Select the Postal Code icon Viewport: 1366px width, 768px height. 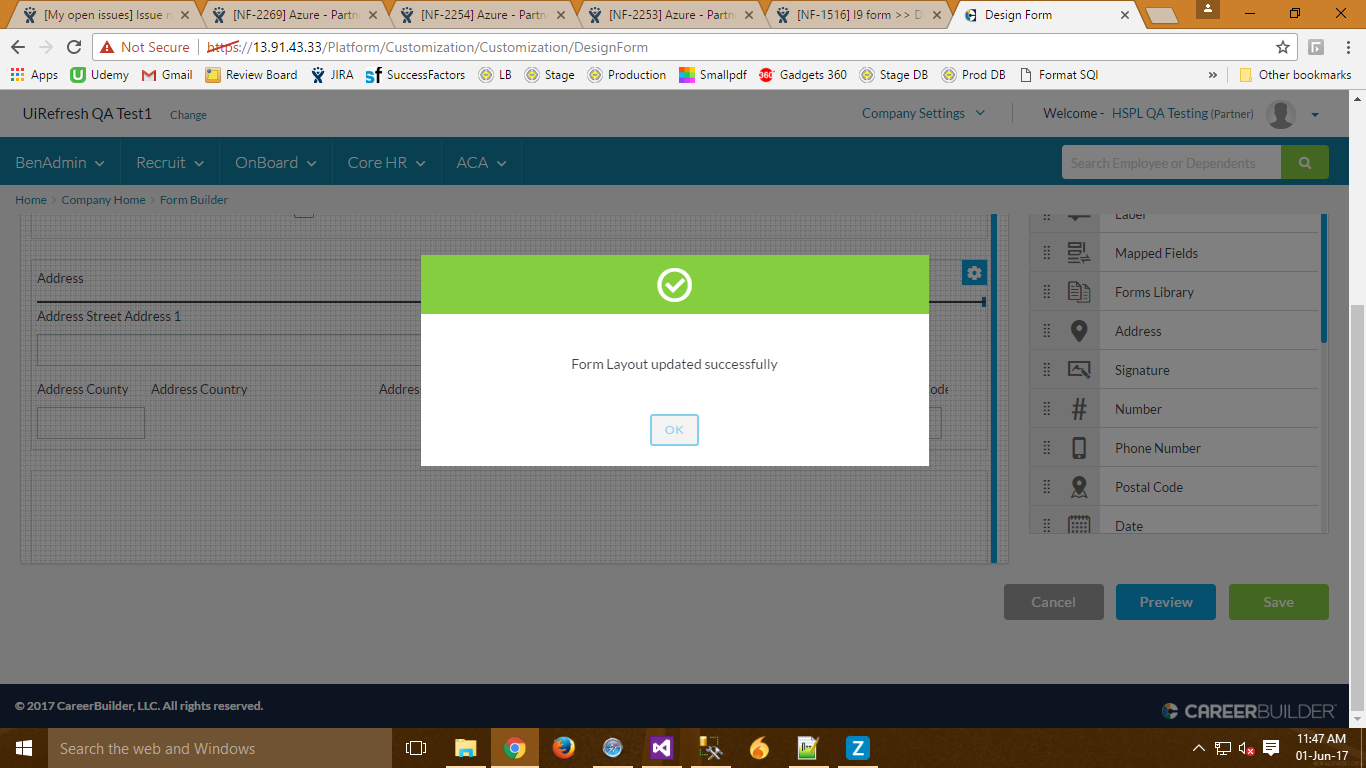pyautogui.click(x=1078, y=487)
